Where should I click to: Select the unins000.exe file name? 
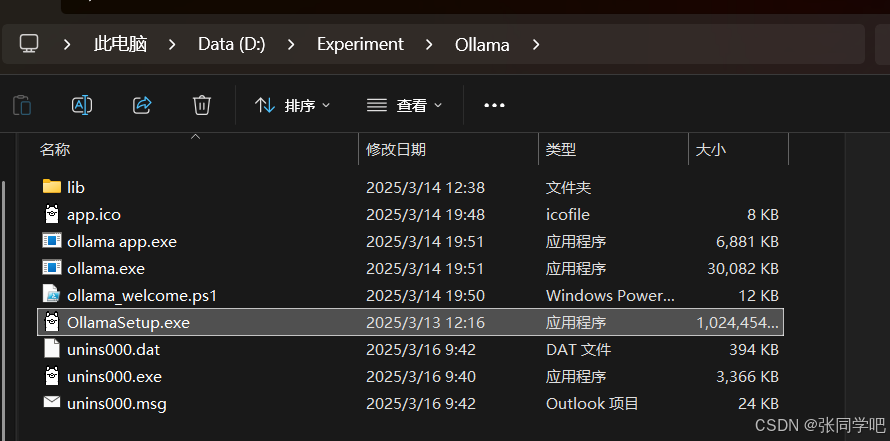coord(115,377)
